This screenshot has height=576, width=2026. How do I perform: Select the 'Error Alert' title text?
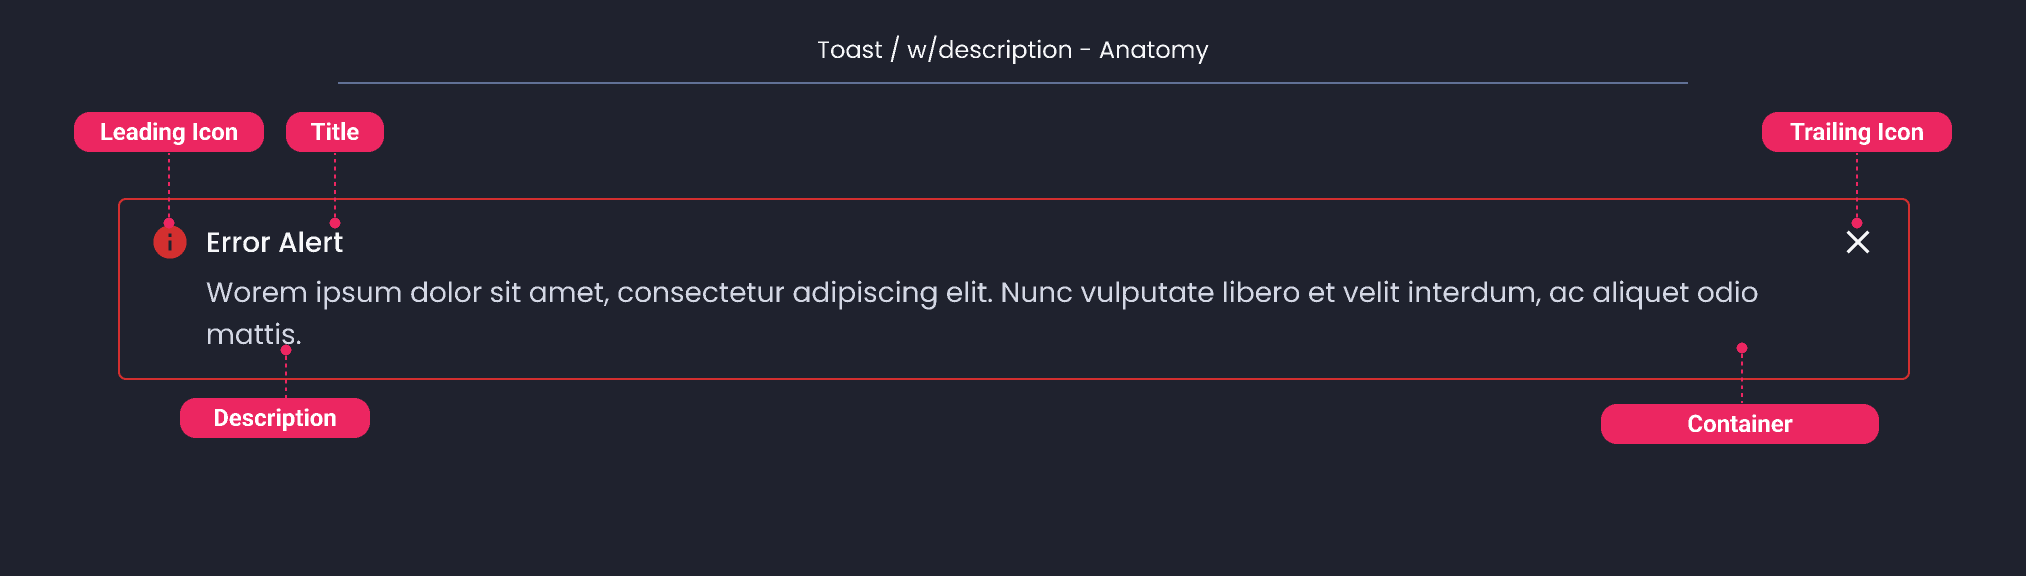click(x=274, y=242)
